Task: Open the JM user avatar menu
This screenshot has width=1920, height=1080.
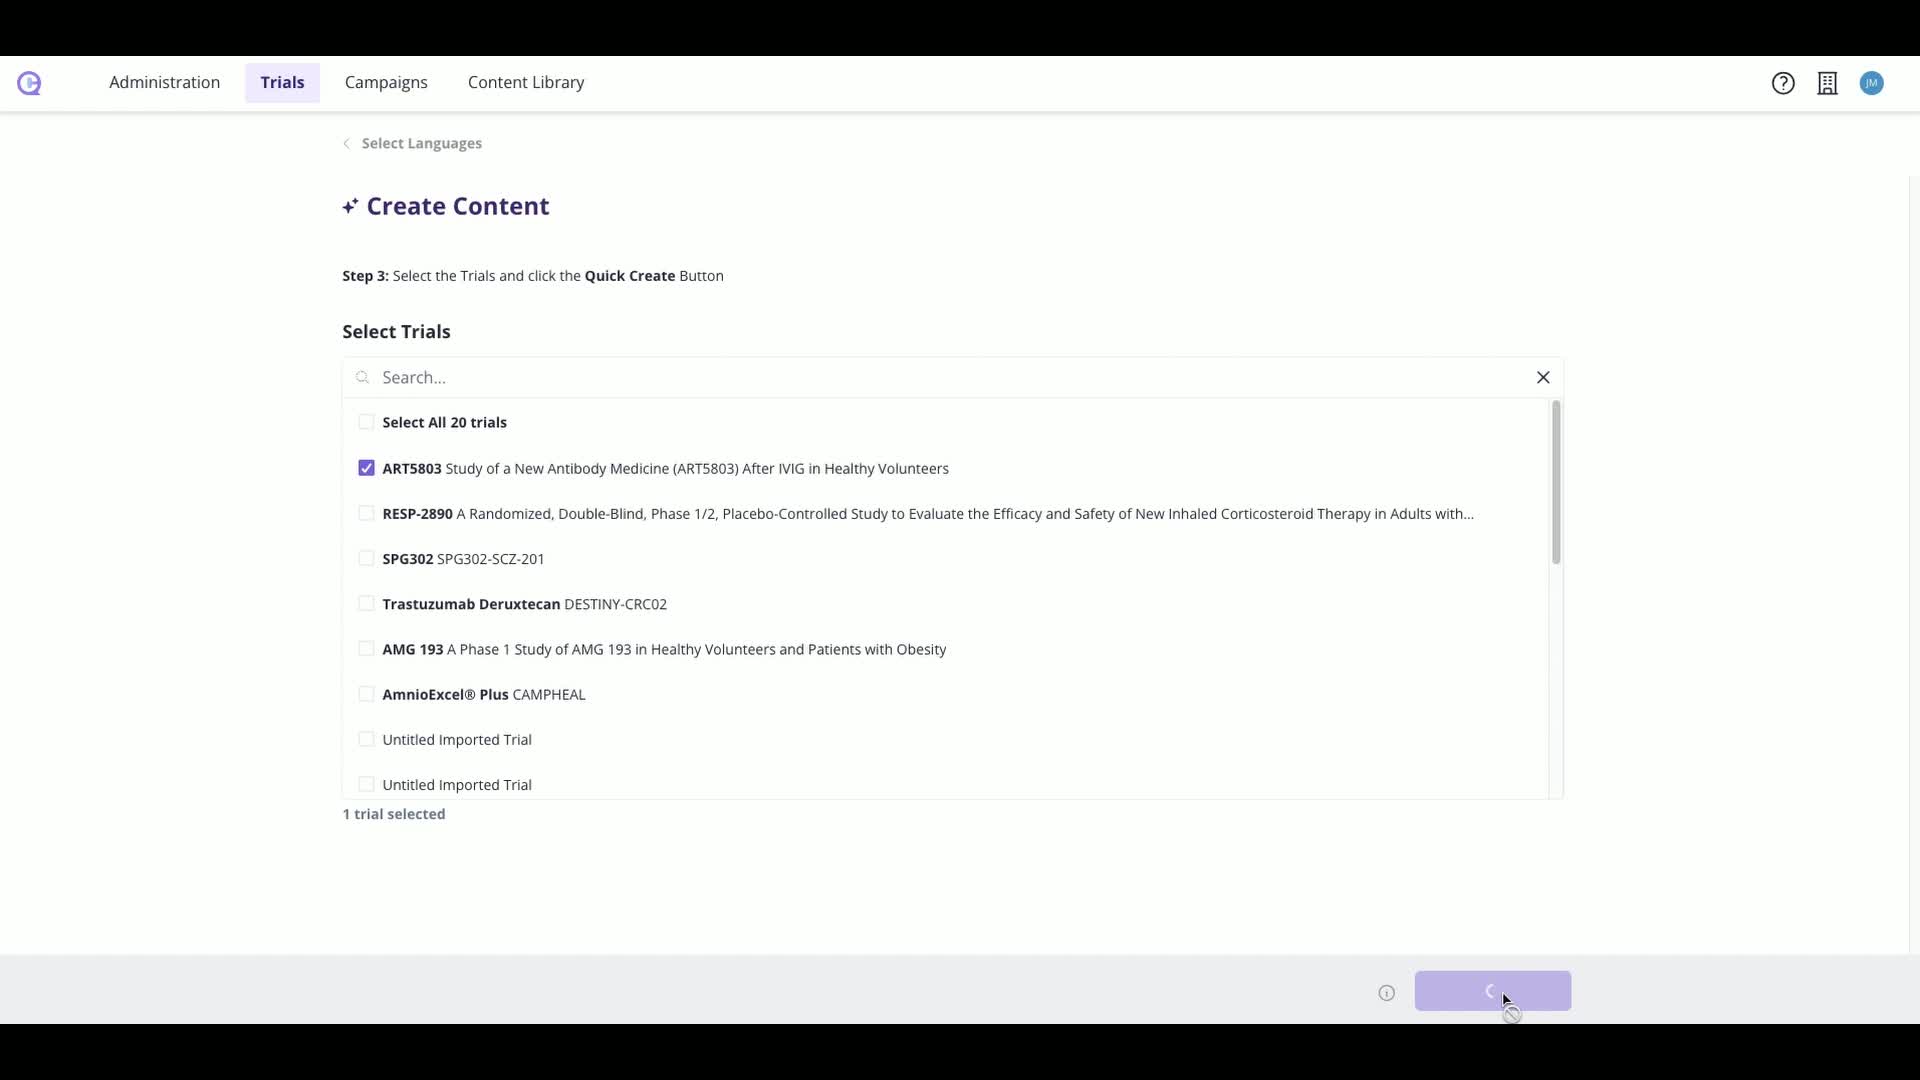Action: coord(1872,83)
